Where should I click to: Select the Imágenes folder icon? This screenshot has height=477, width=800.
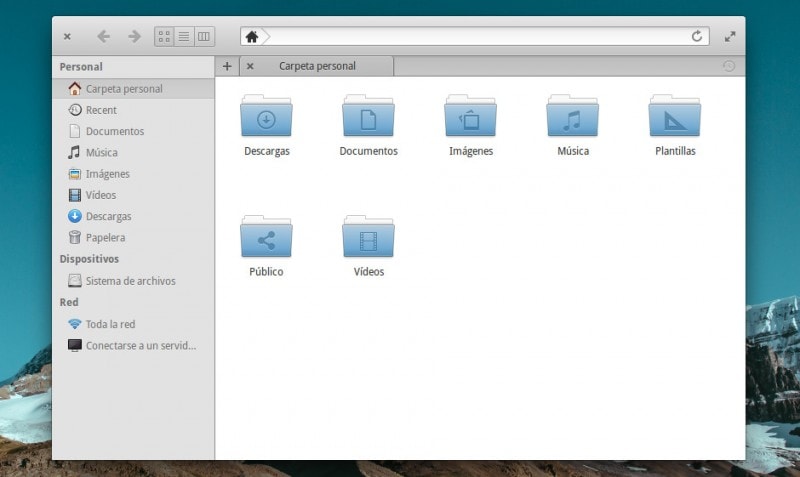[x=470, y=116]
